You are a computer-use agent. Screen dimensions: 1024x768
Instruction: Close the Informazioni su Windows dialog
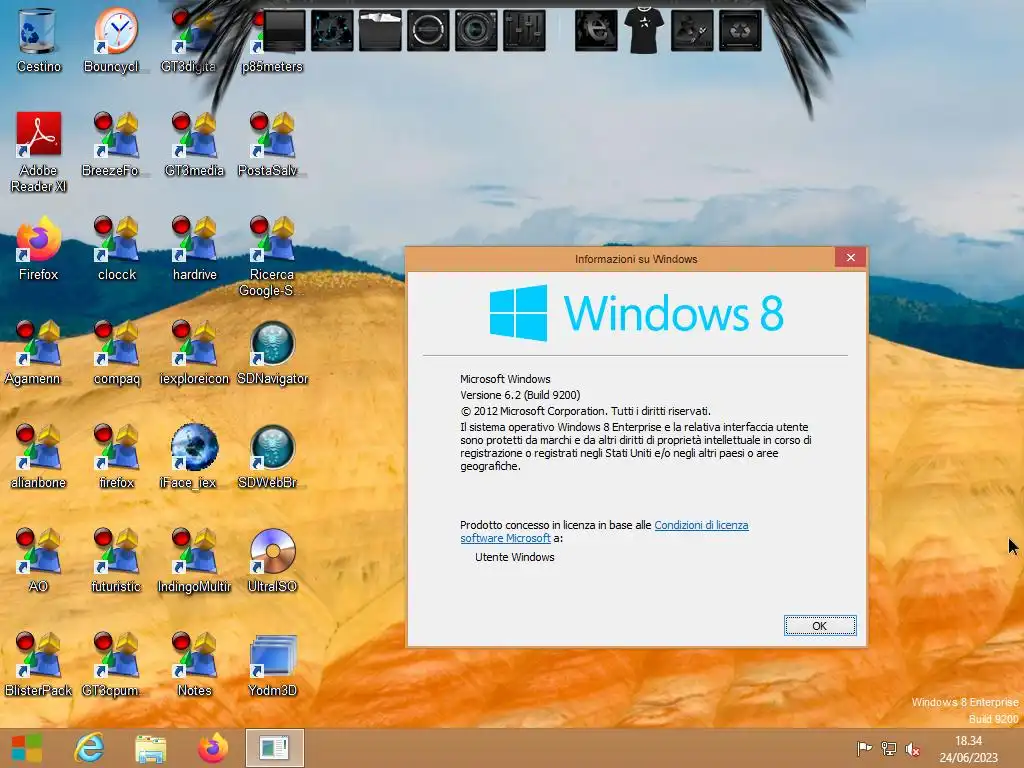click(x=850, y=257)
